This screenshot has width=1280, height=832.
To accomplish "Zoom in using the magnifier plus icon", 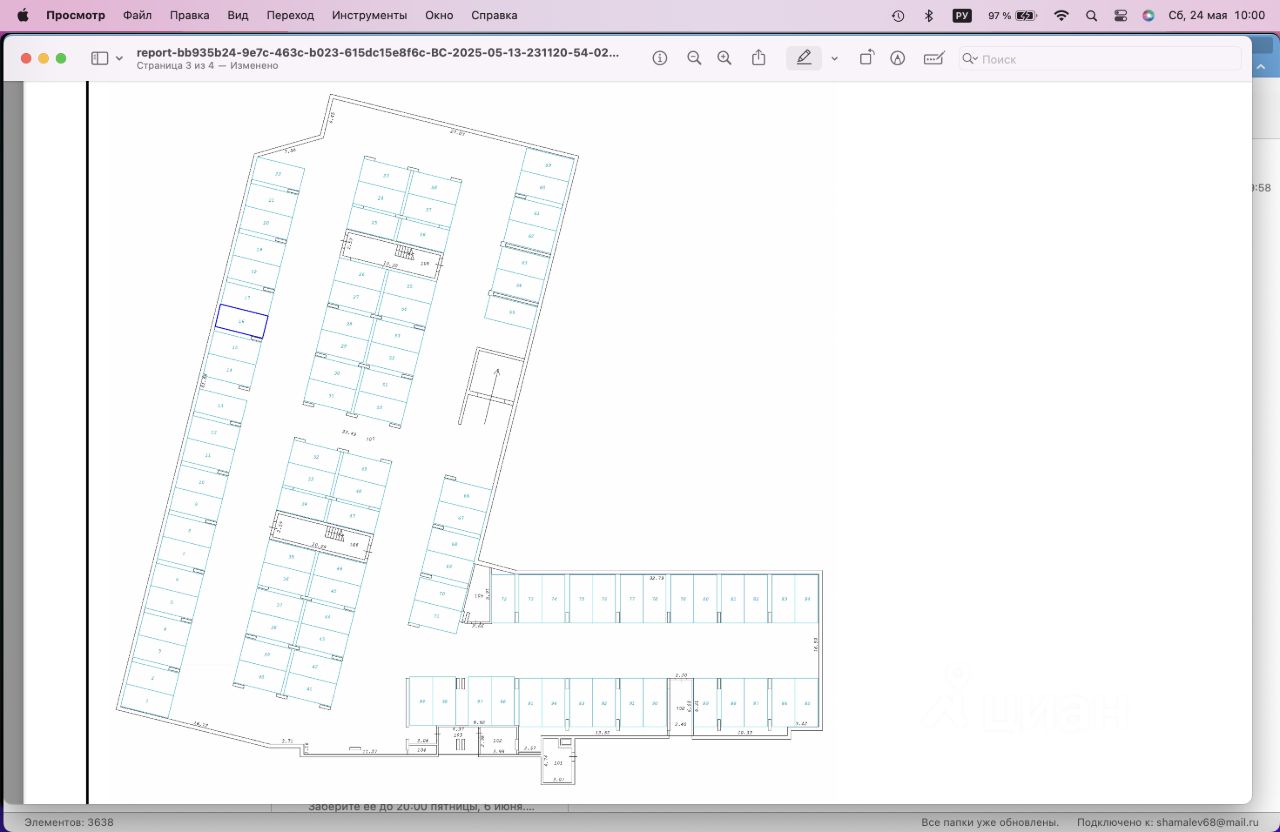I will coord(725,59).
